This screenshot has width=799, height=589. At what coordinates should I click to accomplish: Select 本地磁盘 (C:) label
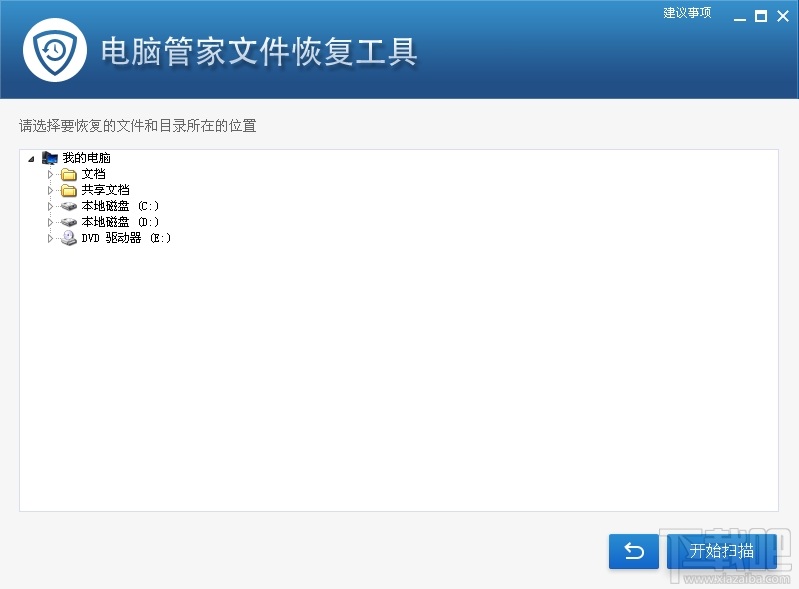pos(120,206)
